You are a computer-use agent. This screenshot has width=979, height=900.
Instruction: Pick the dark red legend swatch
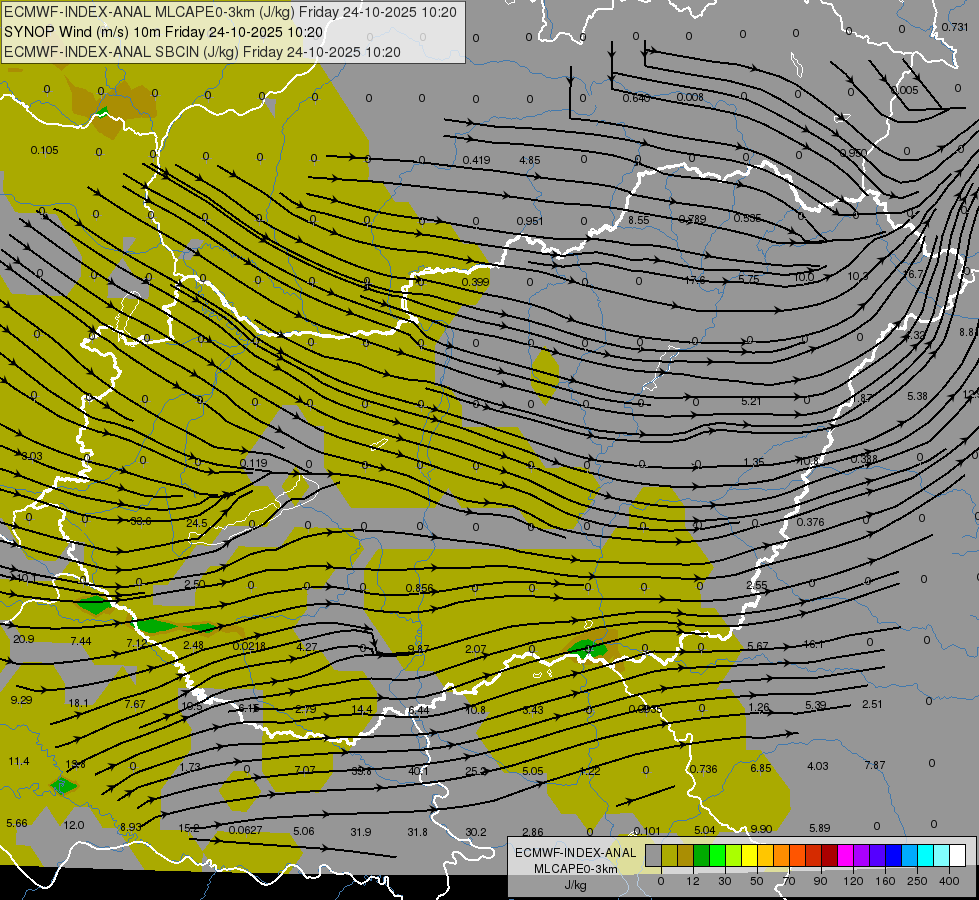click(829, 856)
